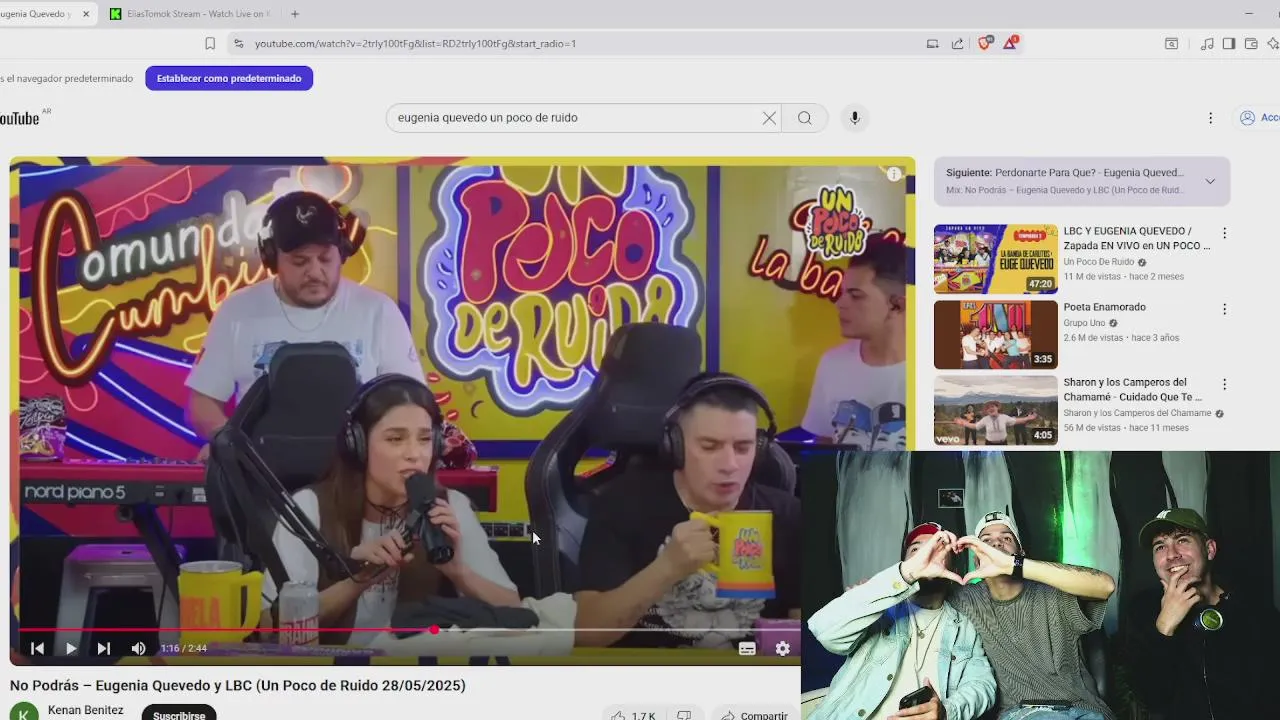Toggle subtitles in the player
Screen dimensions: 1280x720
tap(747, 648)
